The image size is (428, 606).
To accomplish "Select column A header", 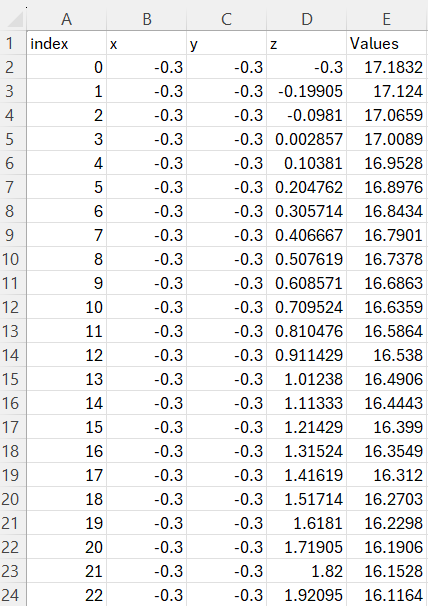I will click(x=67, y=19).
